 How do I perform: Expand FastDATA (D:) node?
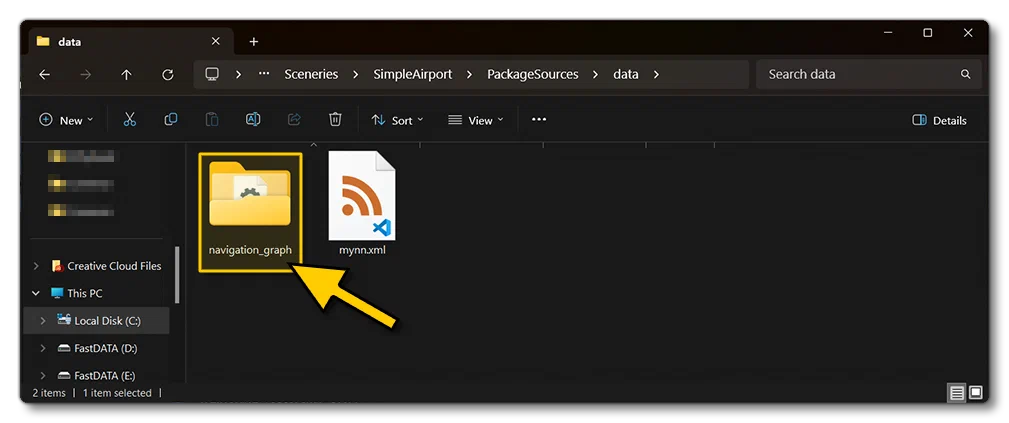(x=42, y=348)
